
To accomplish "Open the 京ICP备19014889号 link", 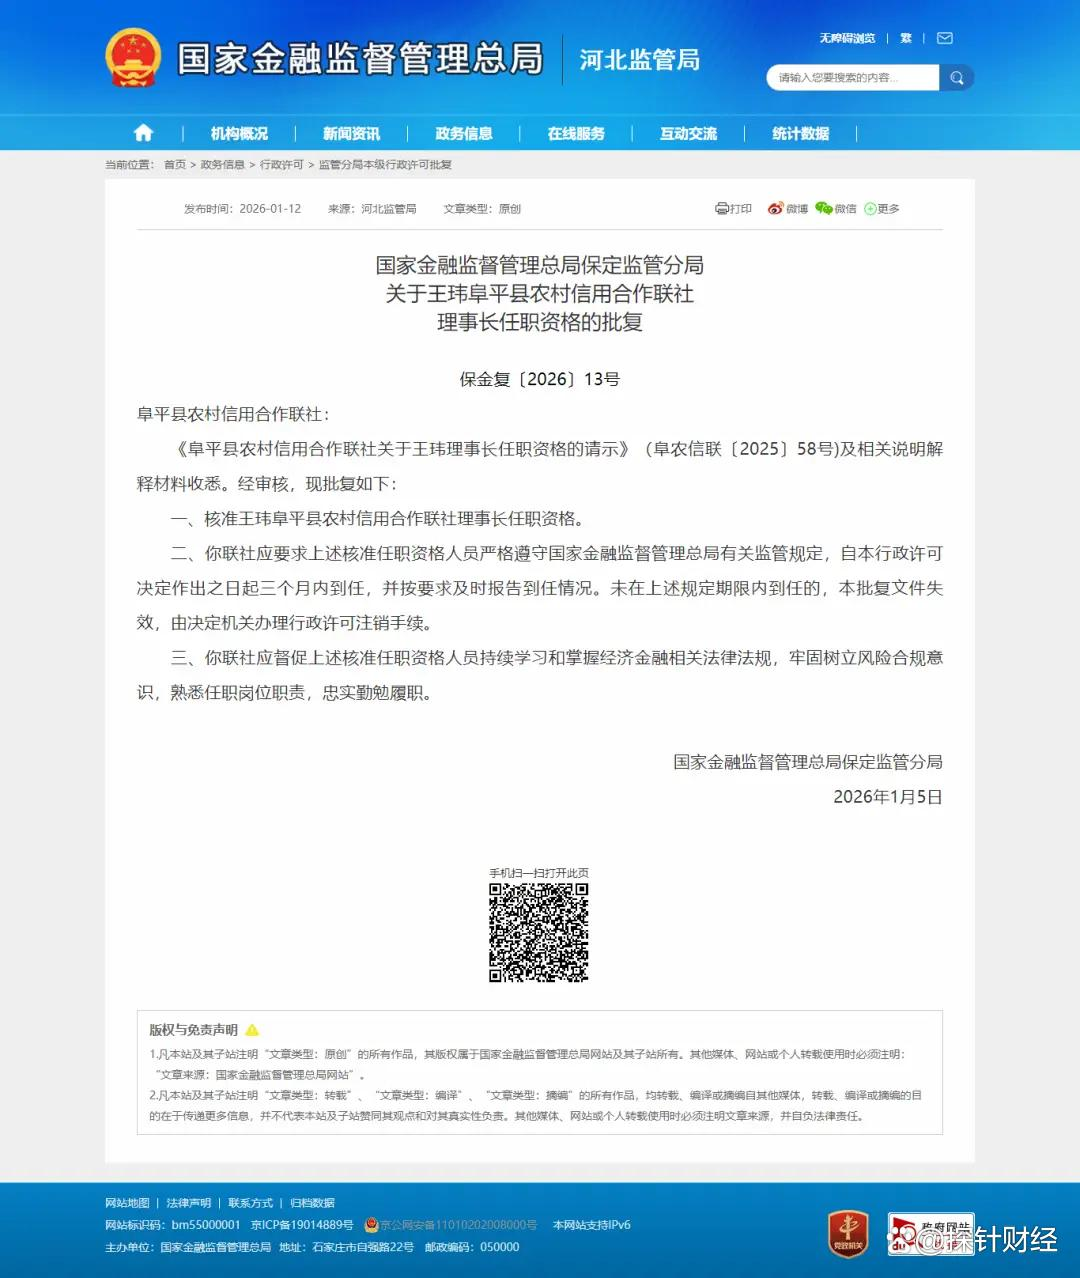I will (302, 1225).
